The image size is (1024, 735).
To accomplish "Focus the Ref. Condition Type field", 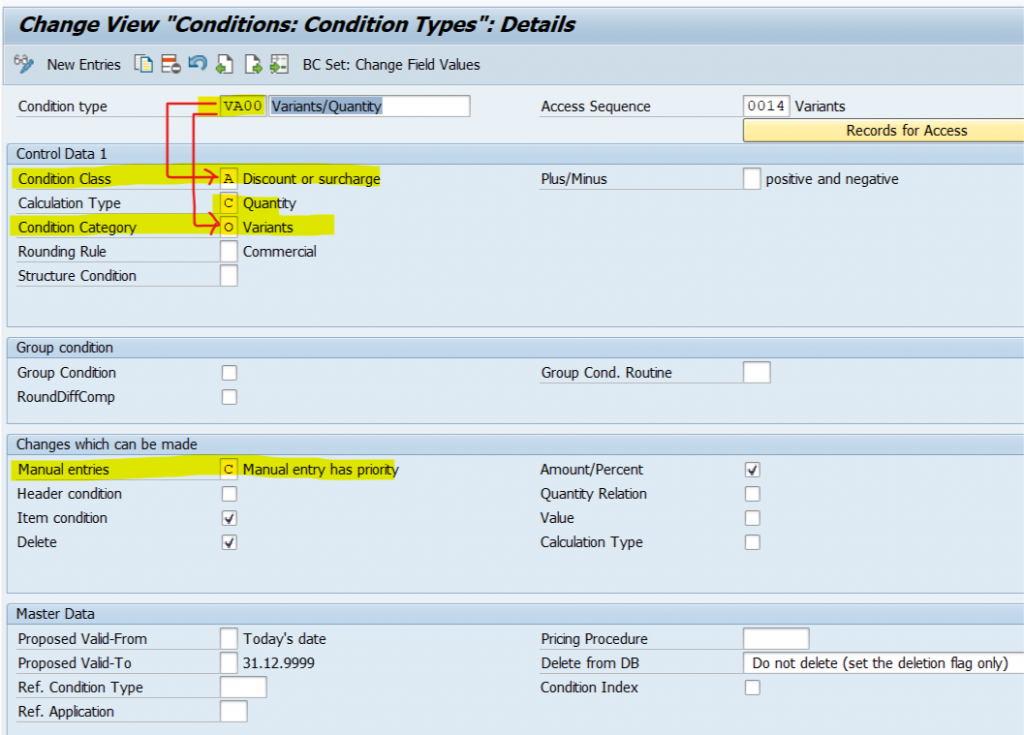I will pos(243,687).
